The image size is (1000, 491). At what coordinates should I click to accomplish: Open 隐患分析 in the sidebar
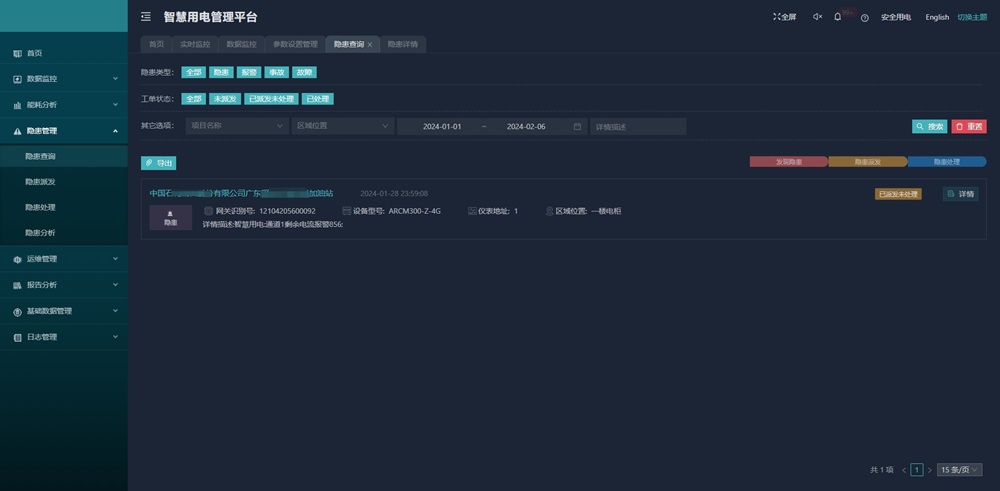point(40,233)
